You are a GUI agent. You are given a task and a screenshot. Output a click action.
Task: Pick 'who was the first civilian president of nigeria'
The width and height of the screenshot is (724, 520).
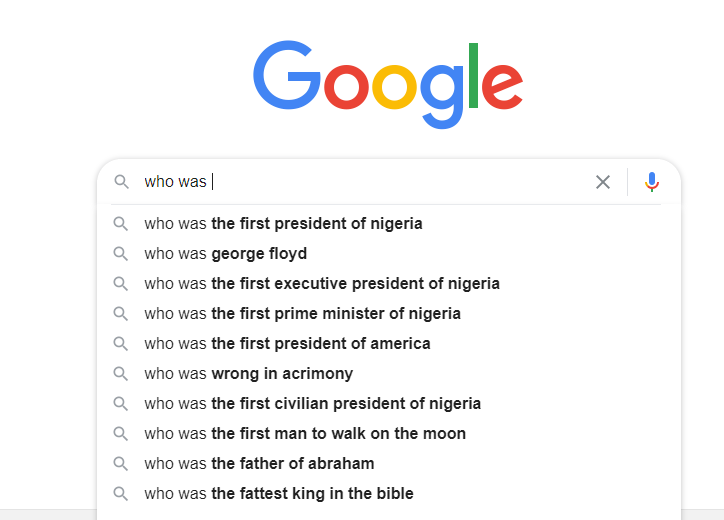tap(312, 404)
